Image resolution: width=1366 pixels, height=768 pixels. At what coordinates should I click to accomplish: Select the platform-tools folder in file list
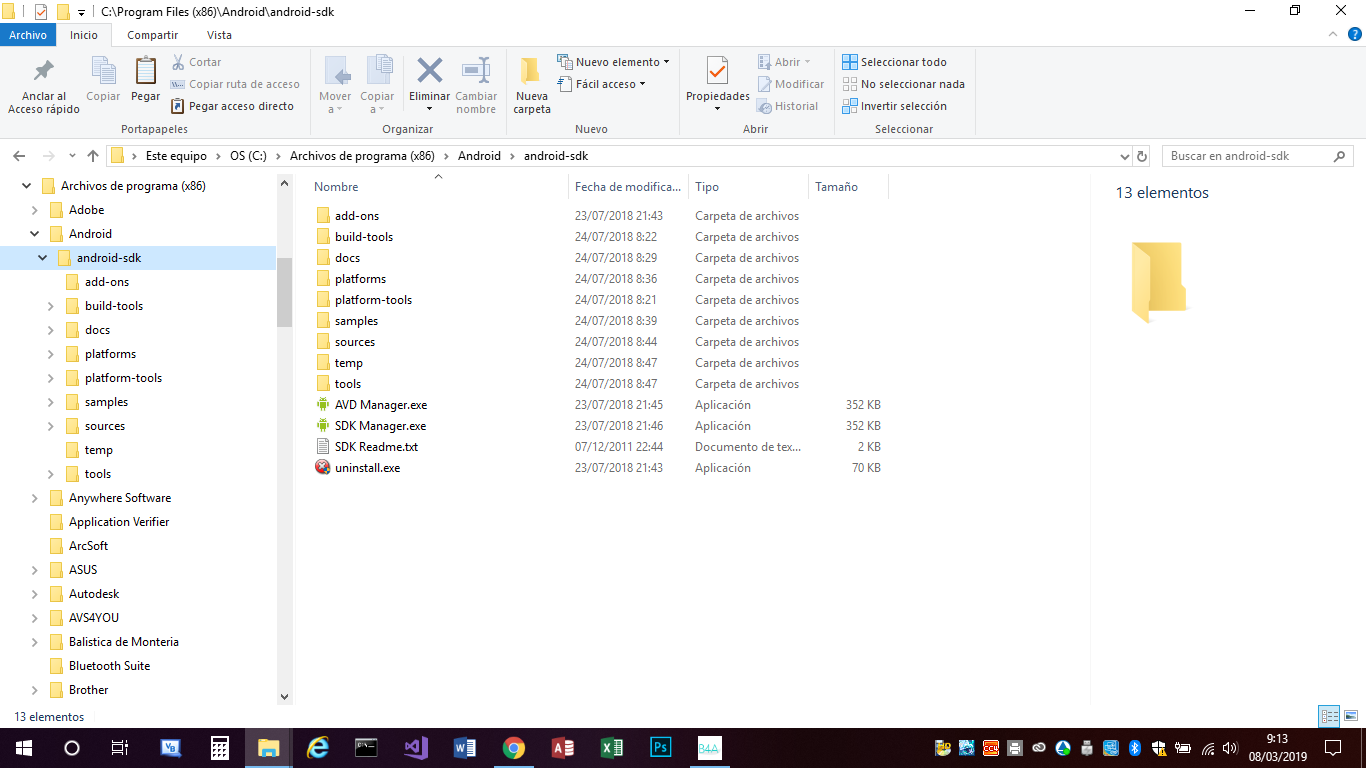click(x=373, y=300)
